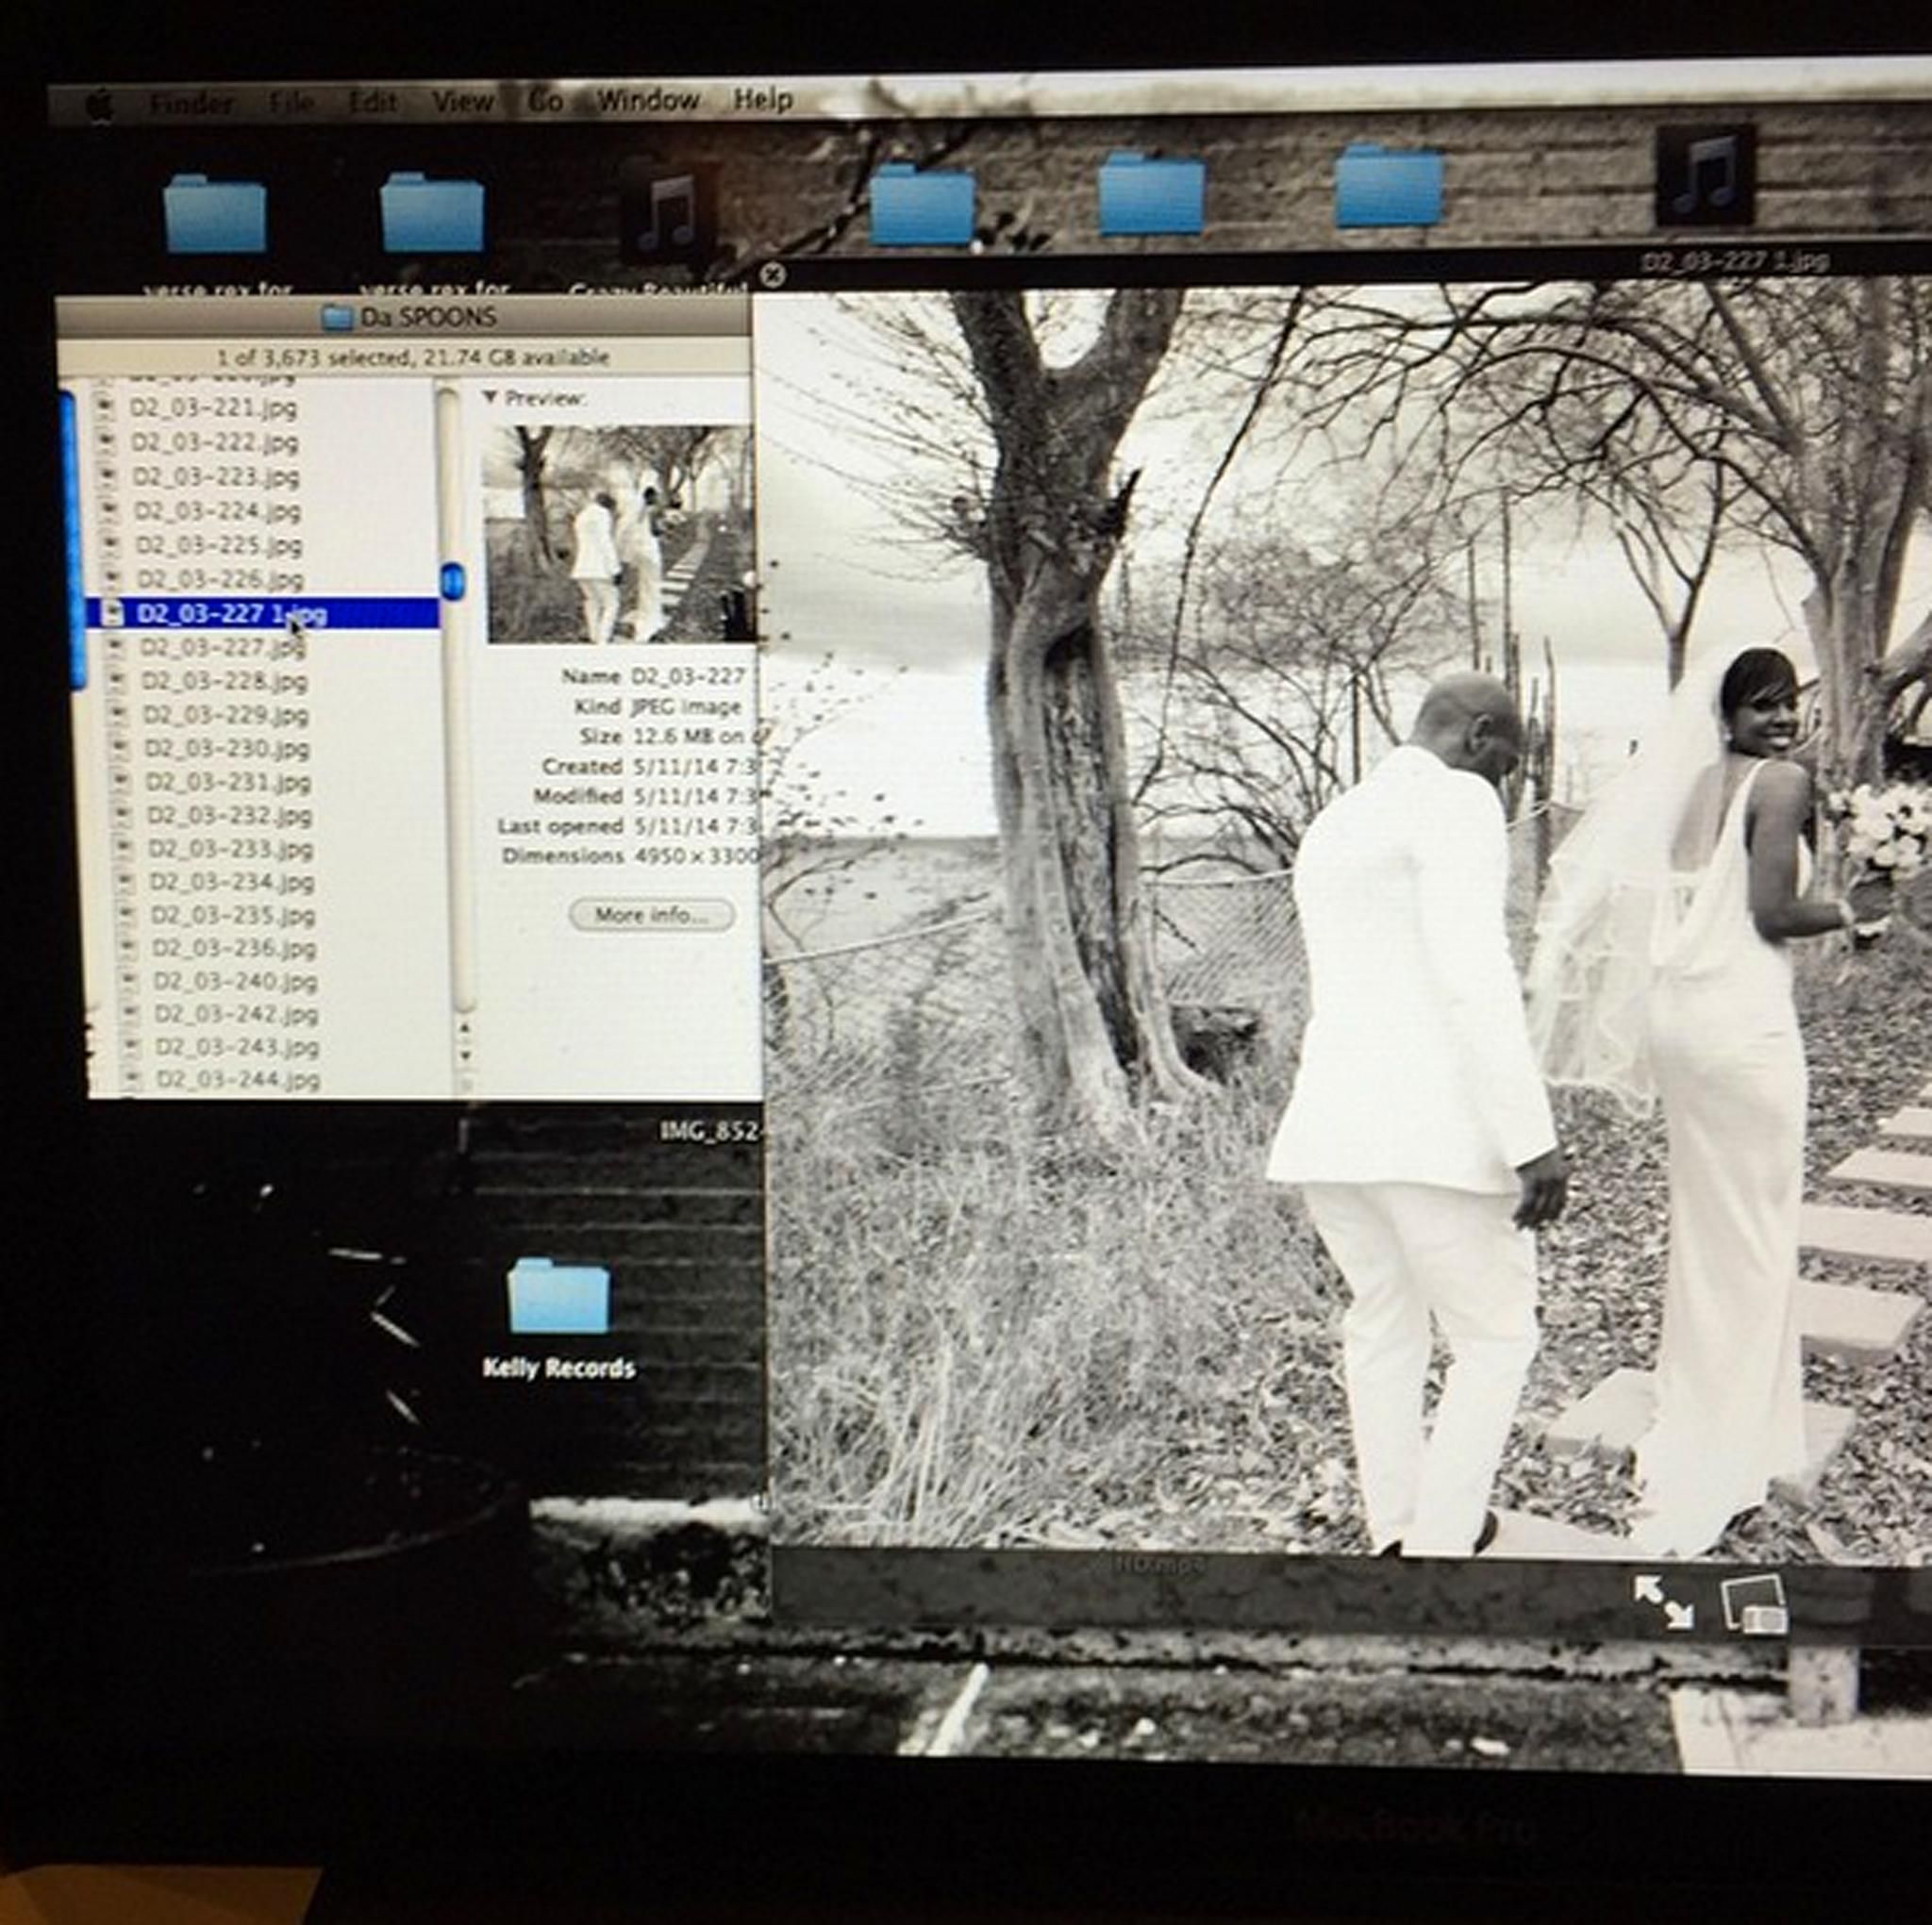Click the Da SPOONS title folder icon

[x=337, y=318]
